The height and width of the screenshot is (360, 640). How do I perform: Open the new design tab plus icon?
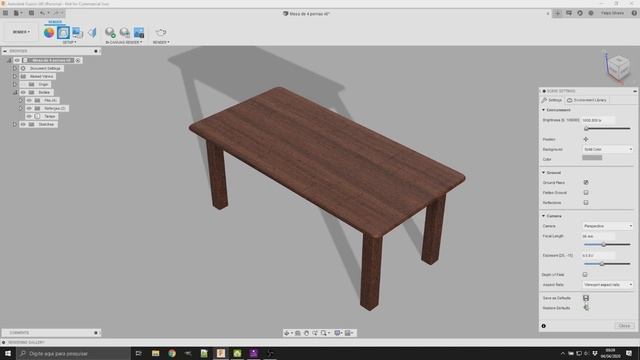(558, 13)
